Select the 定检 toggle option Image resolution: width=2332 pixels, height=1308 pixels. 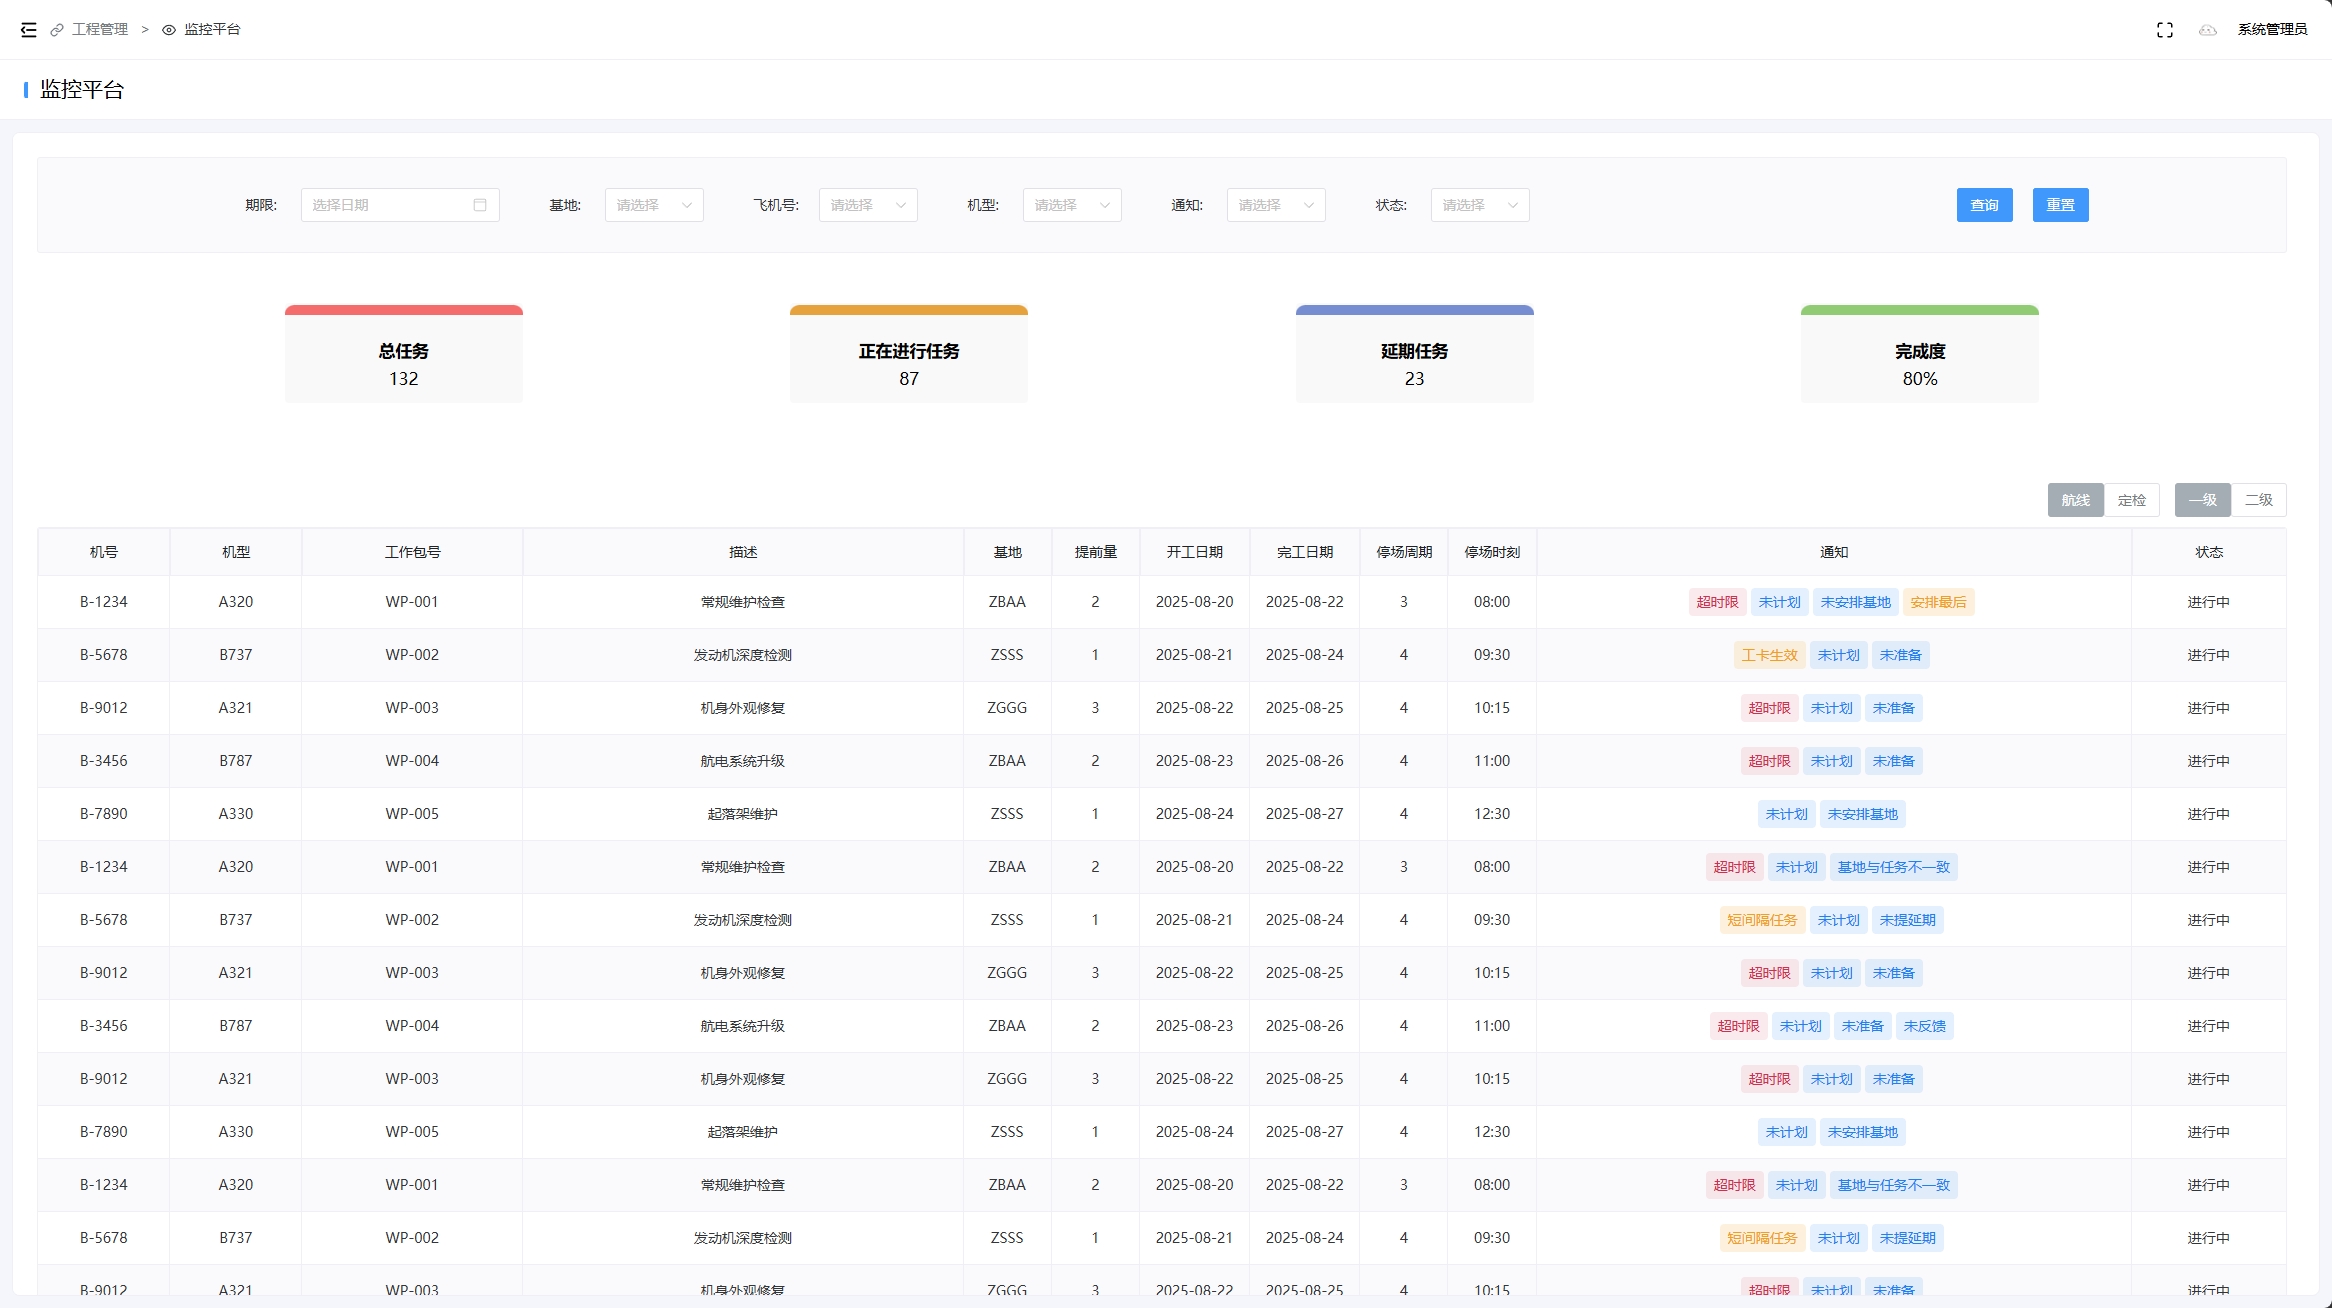[2131, 500]
